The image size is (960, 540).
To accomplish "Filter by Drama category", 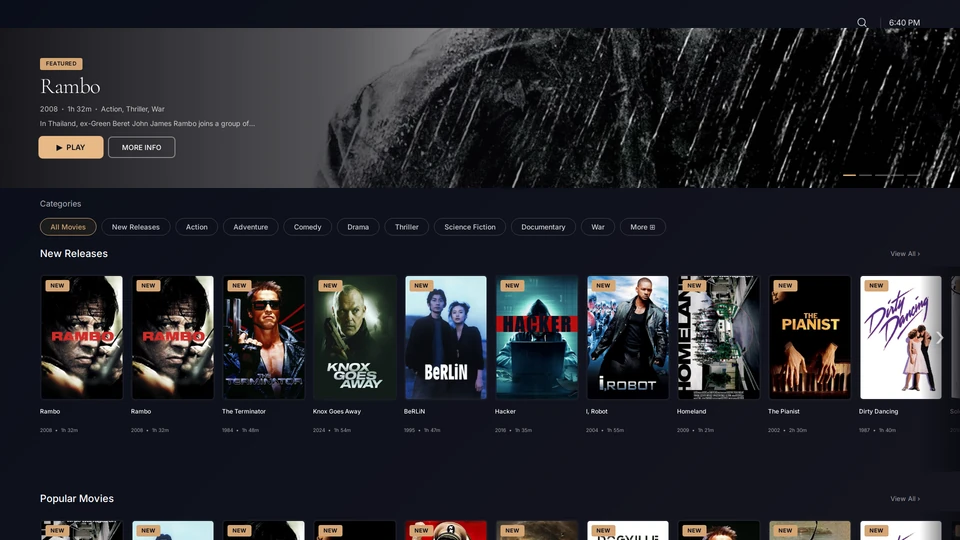I will coord(358,227).
